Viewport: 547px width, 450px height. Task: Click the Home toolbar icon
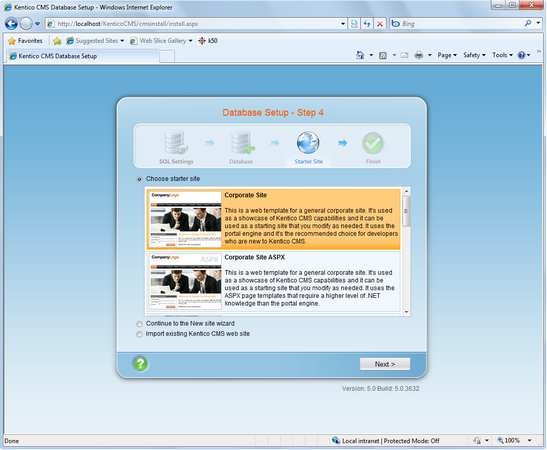tap(360, 55)
